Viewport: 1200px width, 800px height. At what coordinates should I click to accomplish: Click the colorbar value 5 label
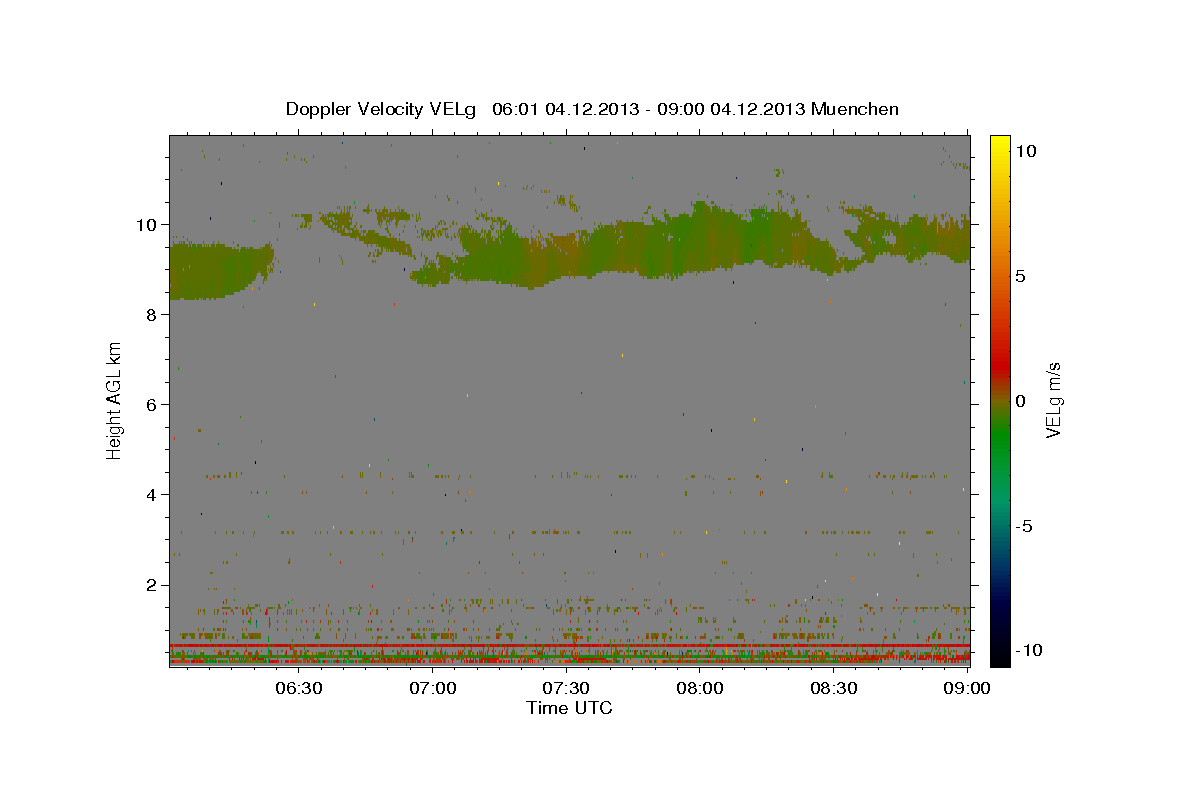click(x=1022, y=276)
